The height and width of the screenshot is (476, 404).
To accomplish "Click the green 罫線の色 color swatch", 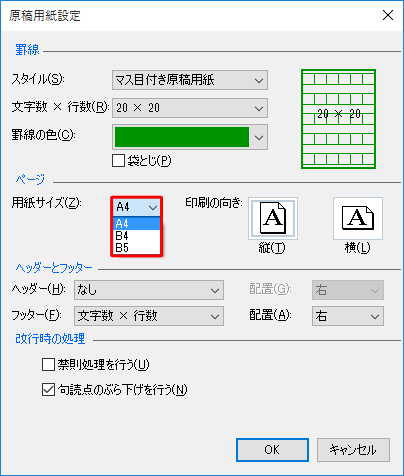I will click(x=182, y=137).
